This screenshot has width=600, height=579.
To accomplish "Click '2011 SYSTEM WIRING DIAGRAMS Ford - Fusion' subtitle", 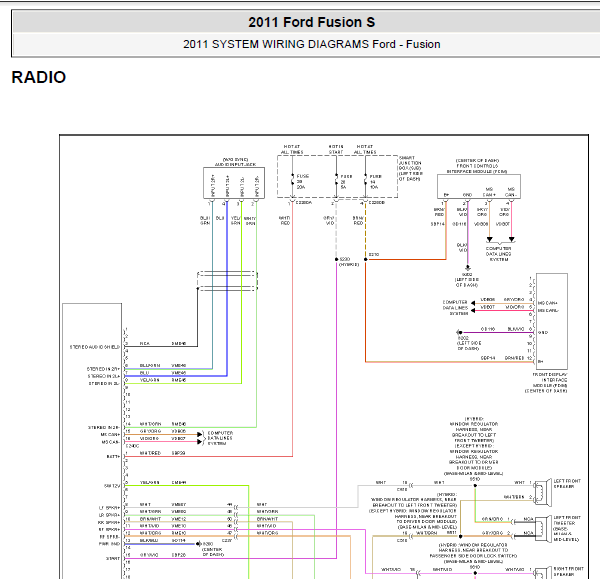I will (311, 44).
